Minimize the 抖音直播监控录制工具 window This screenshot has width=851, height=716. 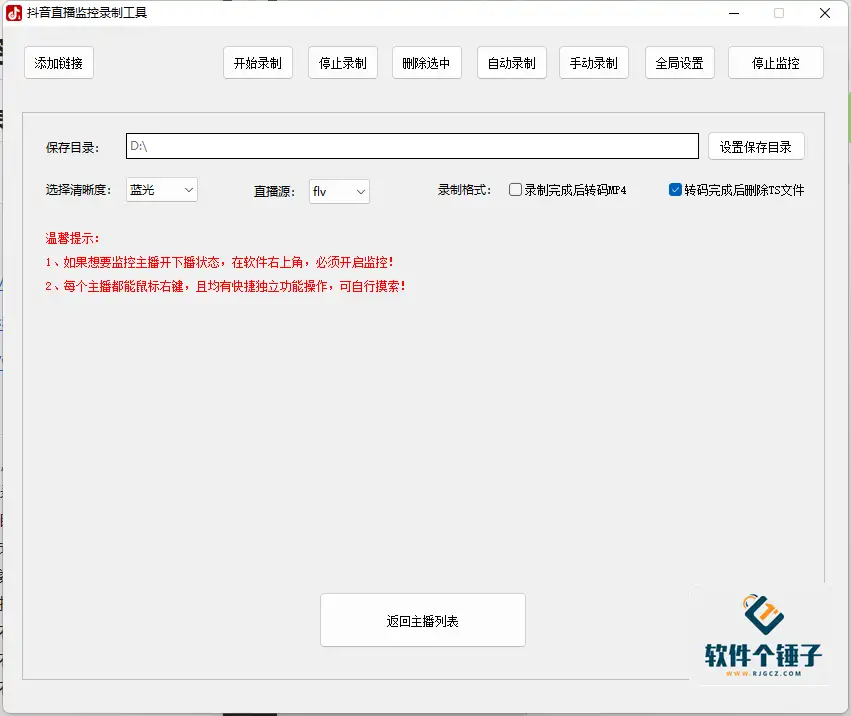click(734, 13)
